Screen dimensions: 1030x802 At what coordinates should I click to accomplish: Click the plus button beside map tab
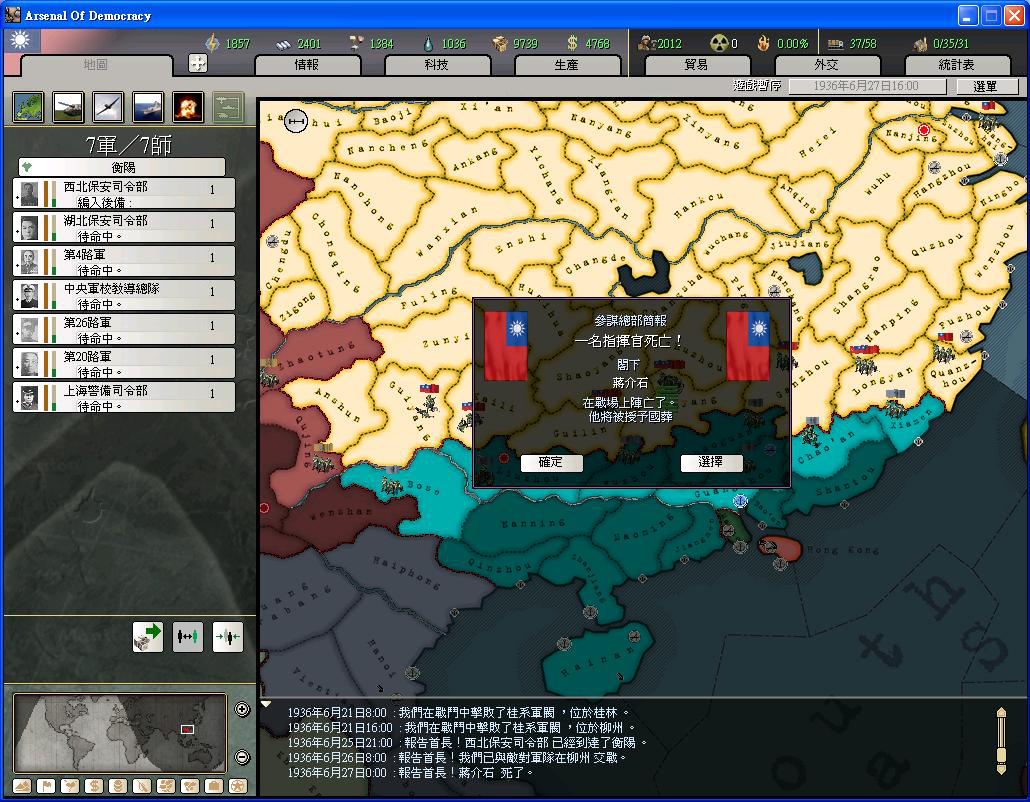[x=198, y=63]
